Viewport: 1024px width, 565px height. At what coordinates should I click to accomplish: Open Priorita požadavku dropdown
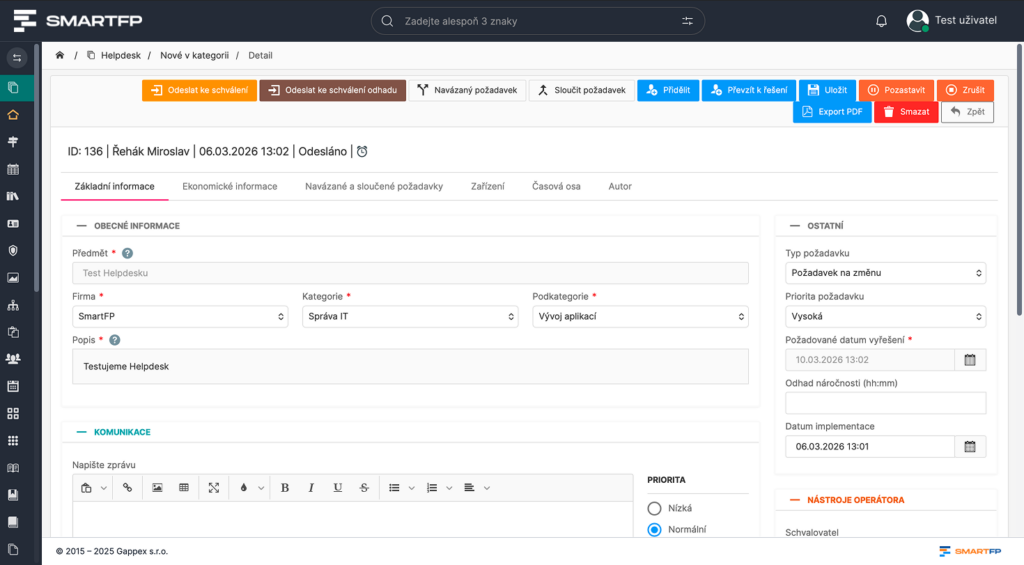coord(885,317)
